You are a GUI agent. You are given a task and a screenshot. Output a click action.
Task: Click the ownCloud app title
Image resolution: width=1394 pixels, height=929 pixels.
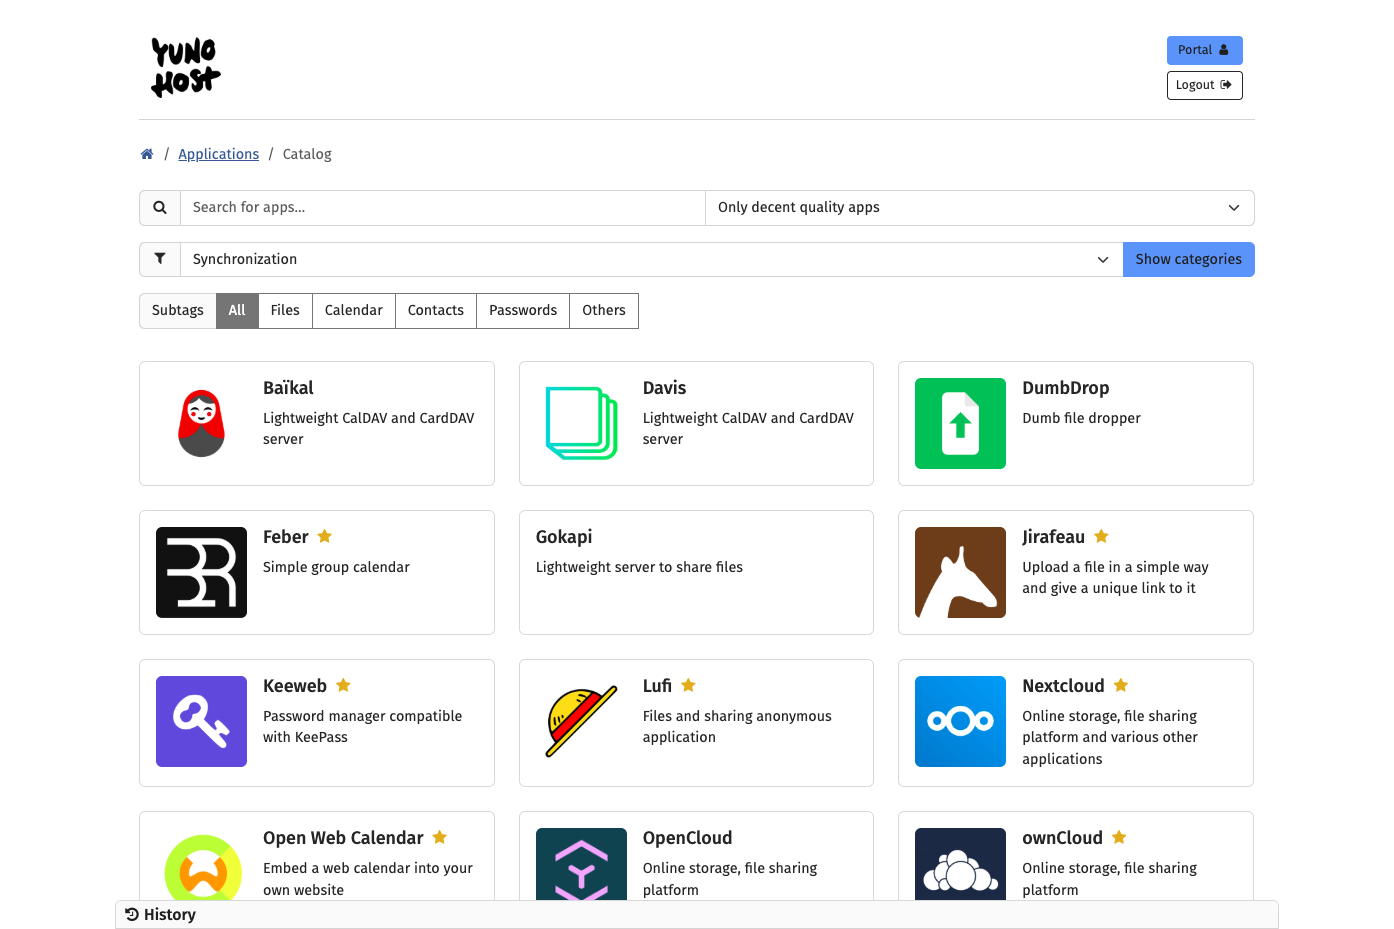(1062, 838)
